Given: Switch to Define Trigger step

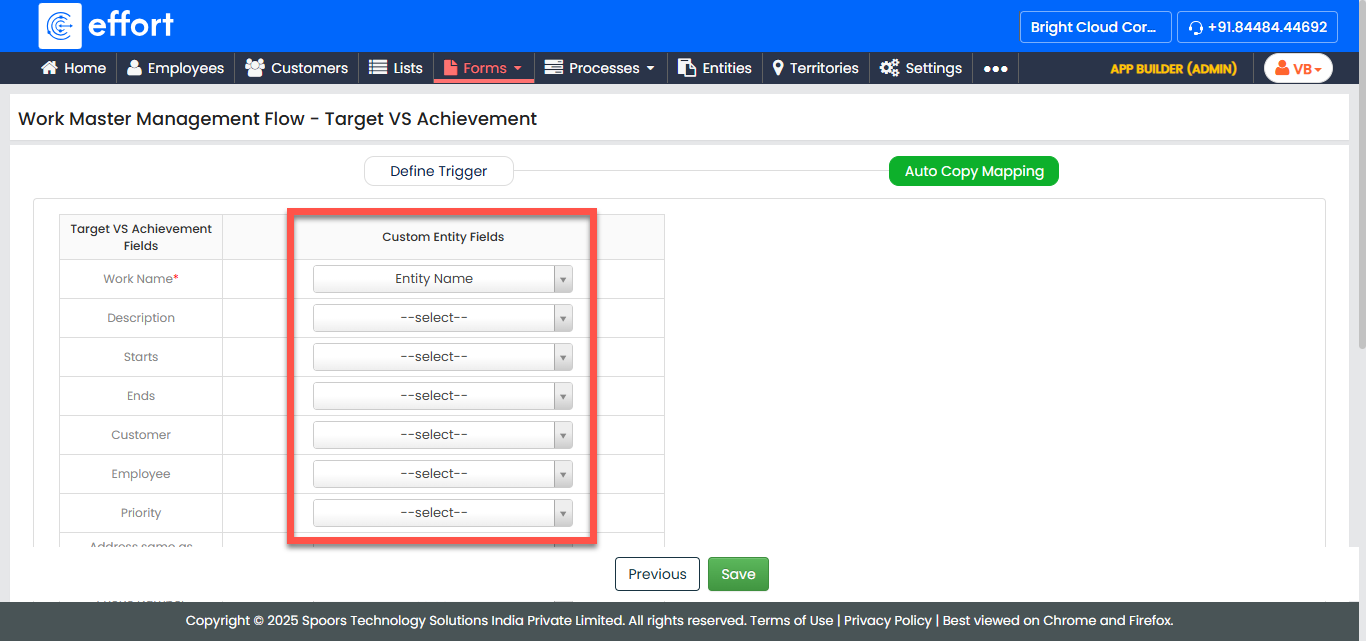Looking at the screenshot, I should coord(438,171).
